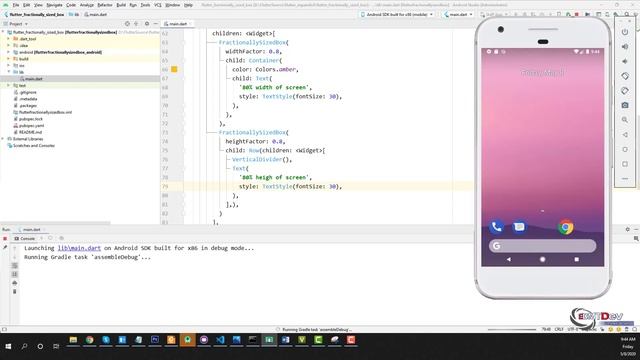Expand the test folder
The height and width of the screenshot is (360, 640).
coord(8,85)
